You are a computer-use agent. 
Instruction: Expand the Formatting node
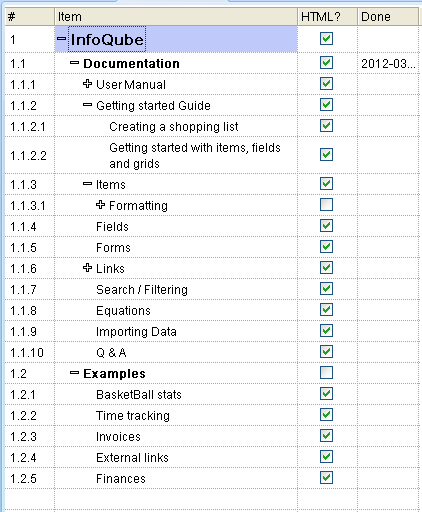coord(100,204)
